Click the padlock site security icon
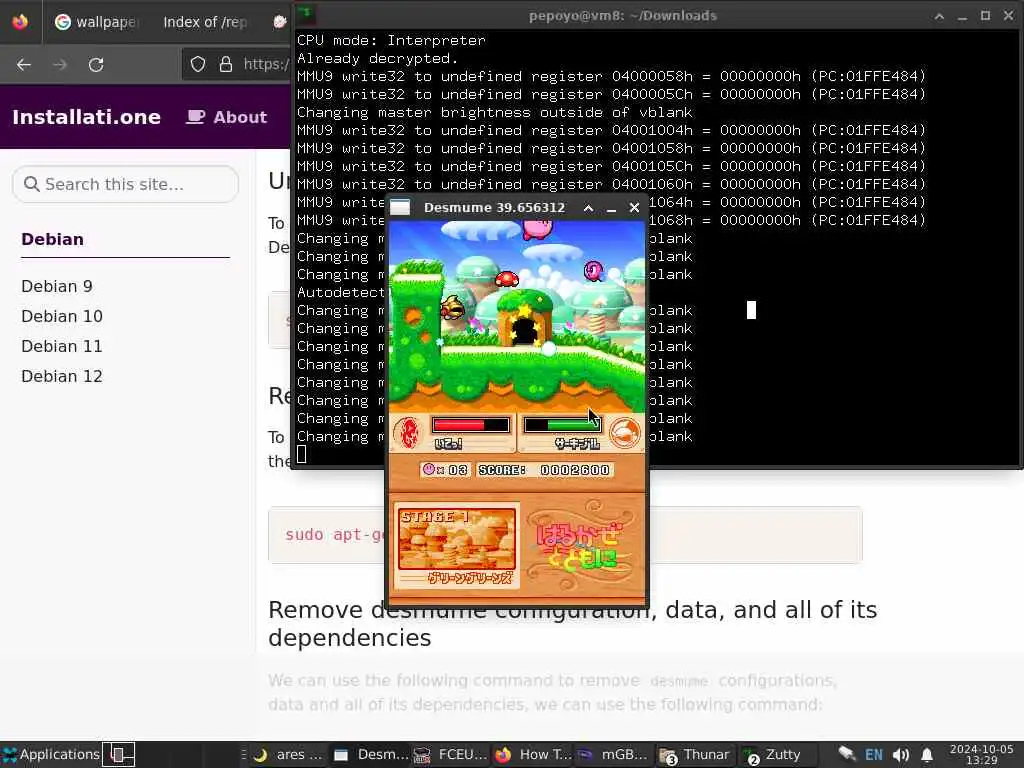The width and height of the screenshot is (1024, 768). [226, 64]
